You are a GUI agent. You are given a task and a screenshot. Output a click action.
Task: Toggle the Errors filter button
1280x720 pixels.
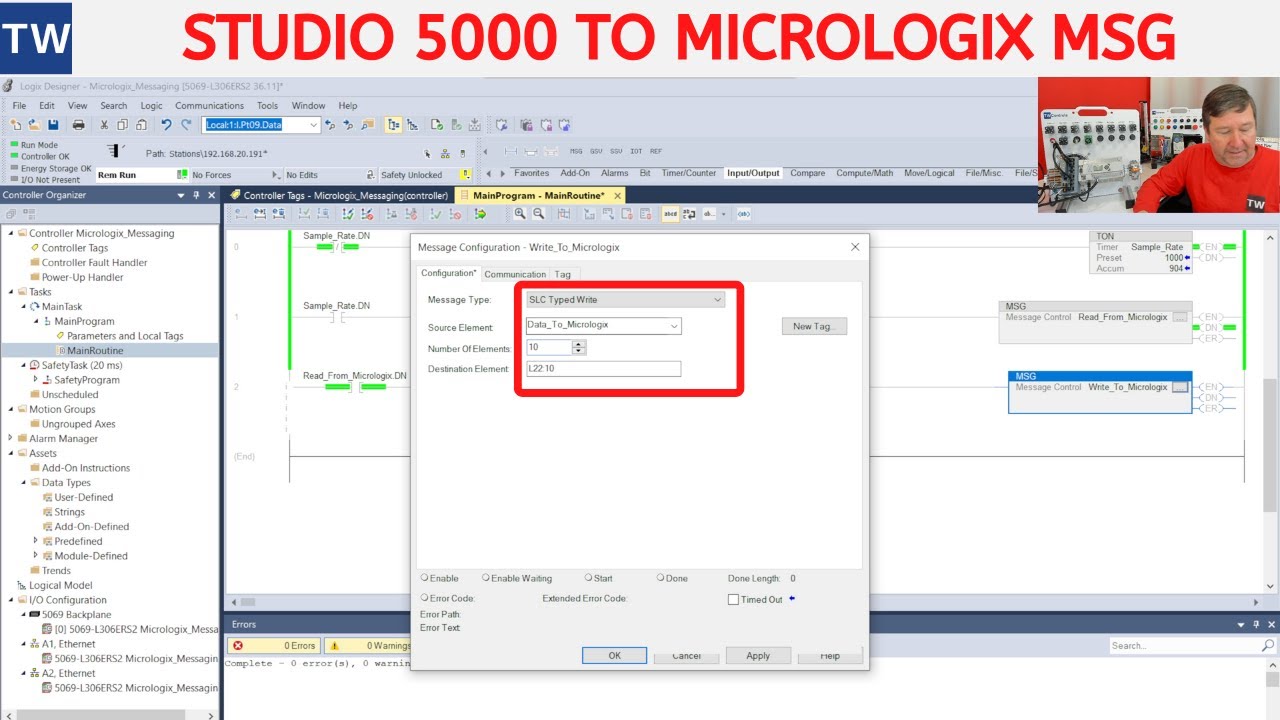274,646
